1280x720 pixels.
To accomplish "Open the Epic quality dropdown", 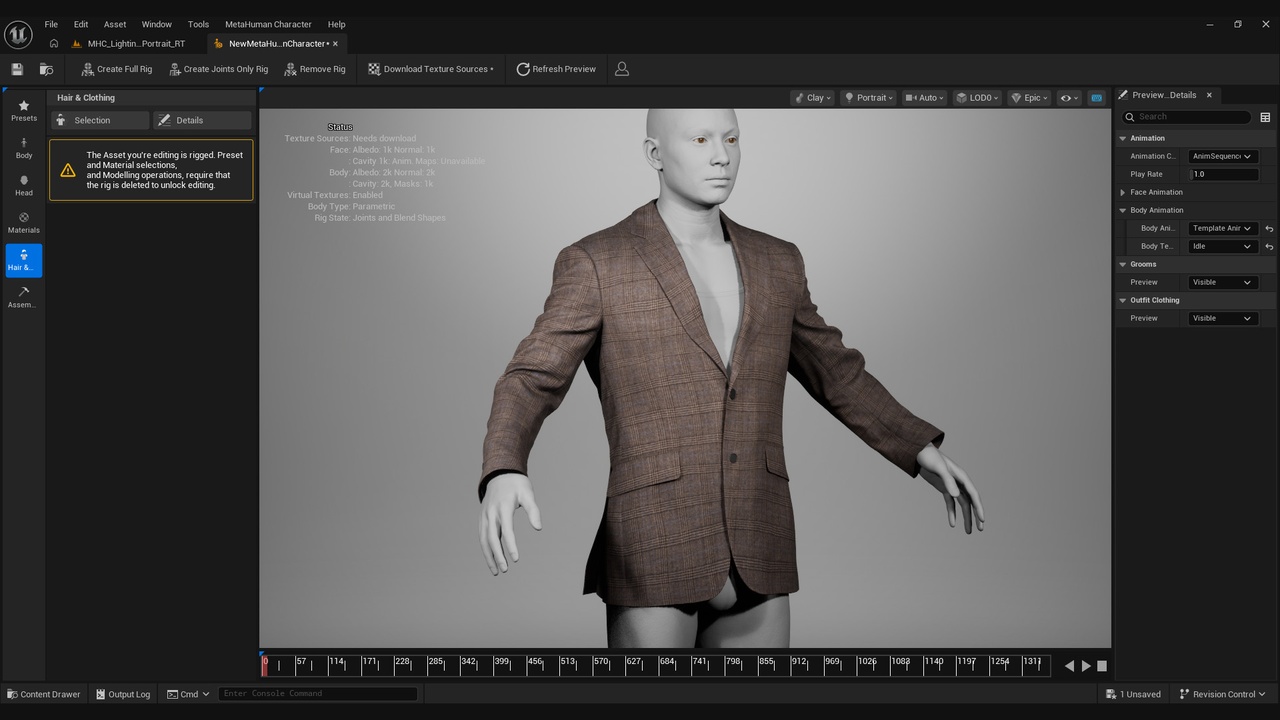I will point(1029,98).
